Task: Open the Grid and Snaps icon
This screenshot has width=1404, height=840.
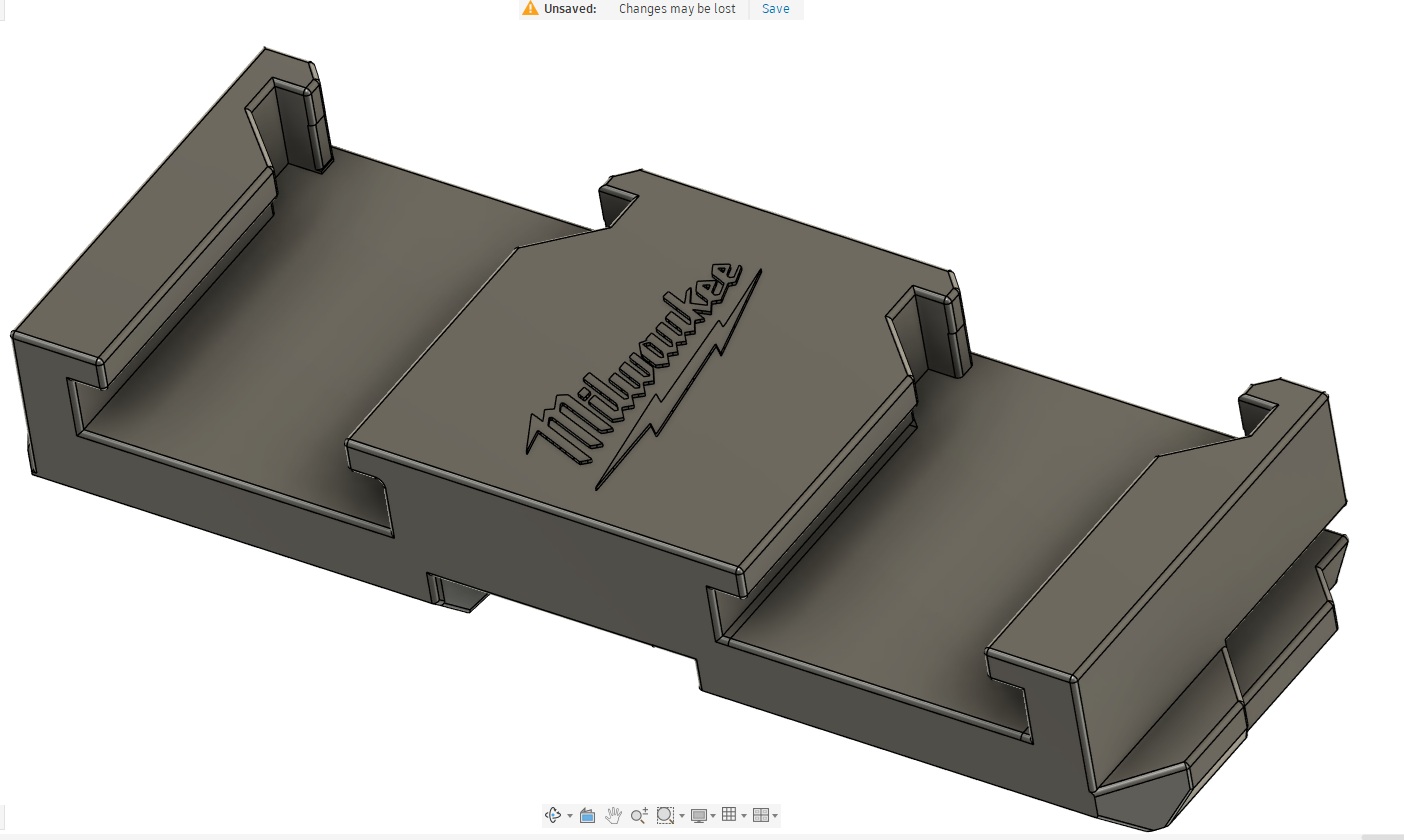Action: (729, 814)
